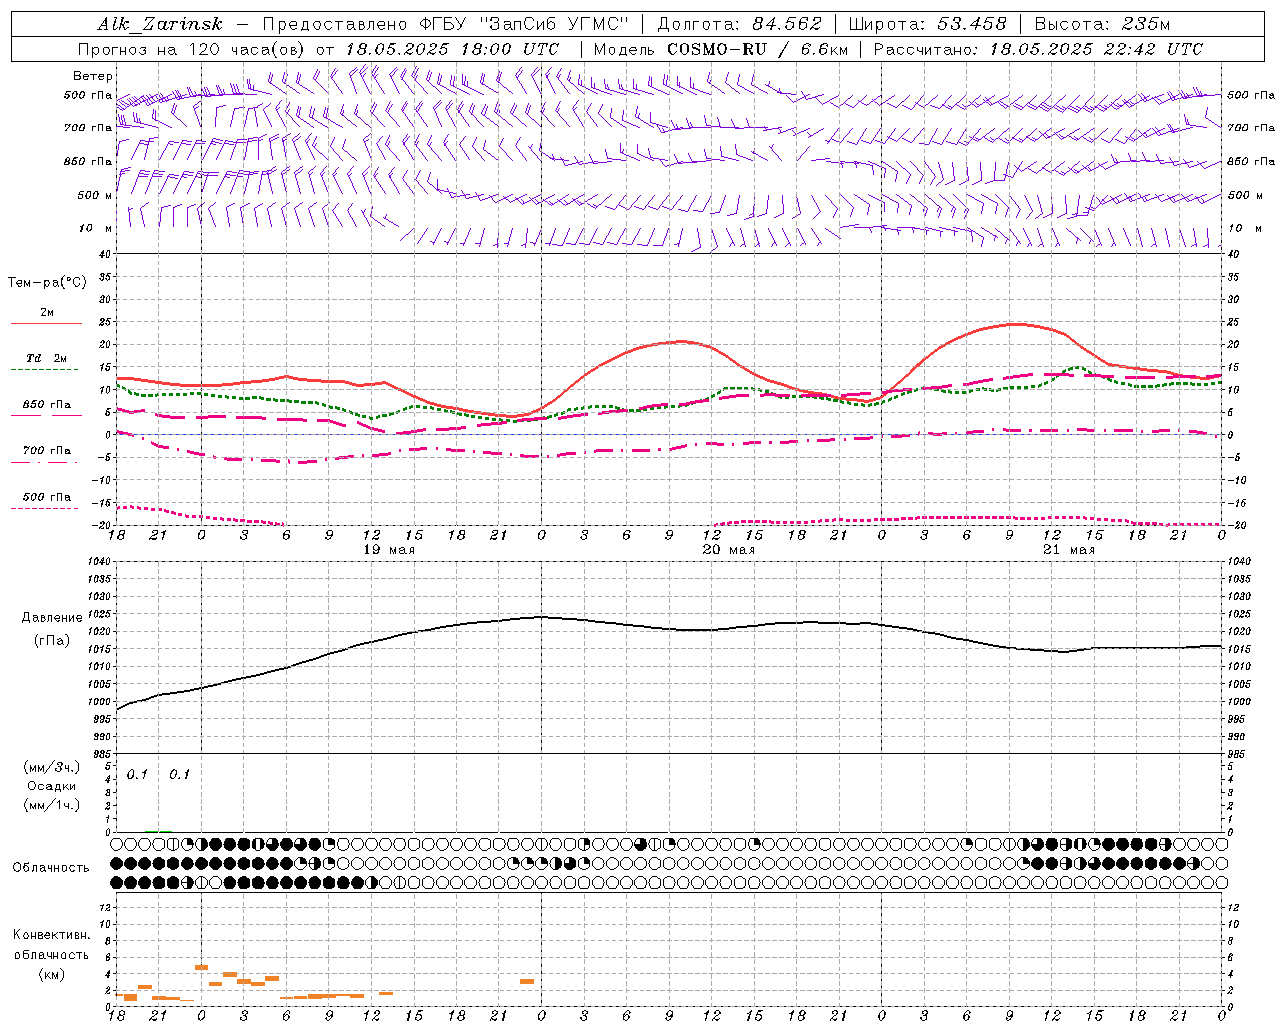
Task: Click the Осадки precipitation label
Action: (x=52, y=786)
